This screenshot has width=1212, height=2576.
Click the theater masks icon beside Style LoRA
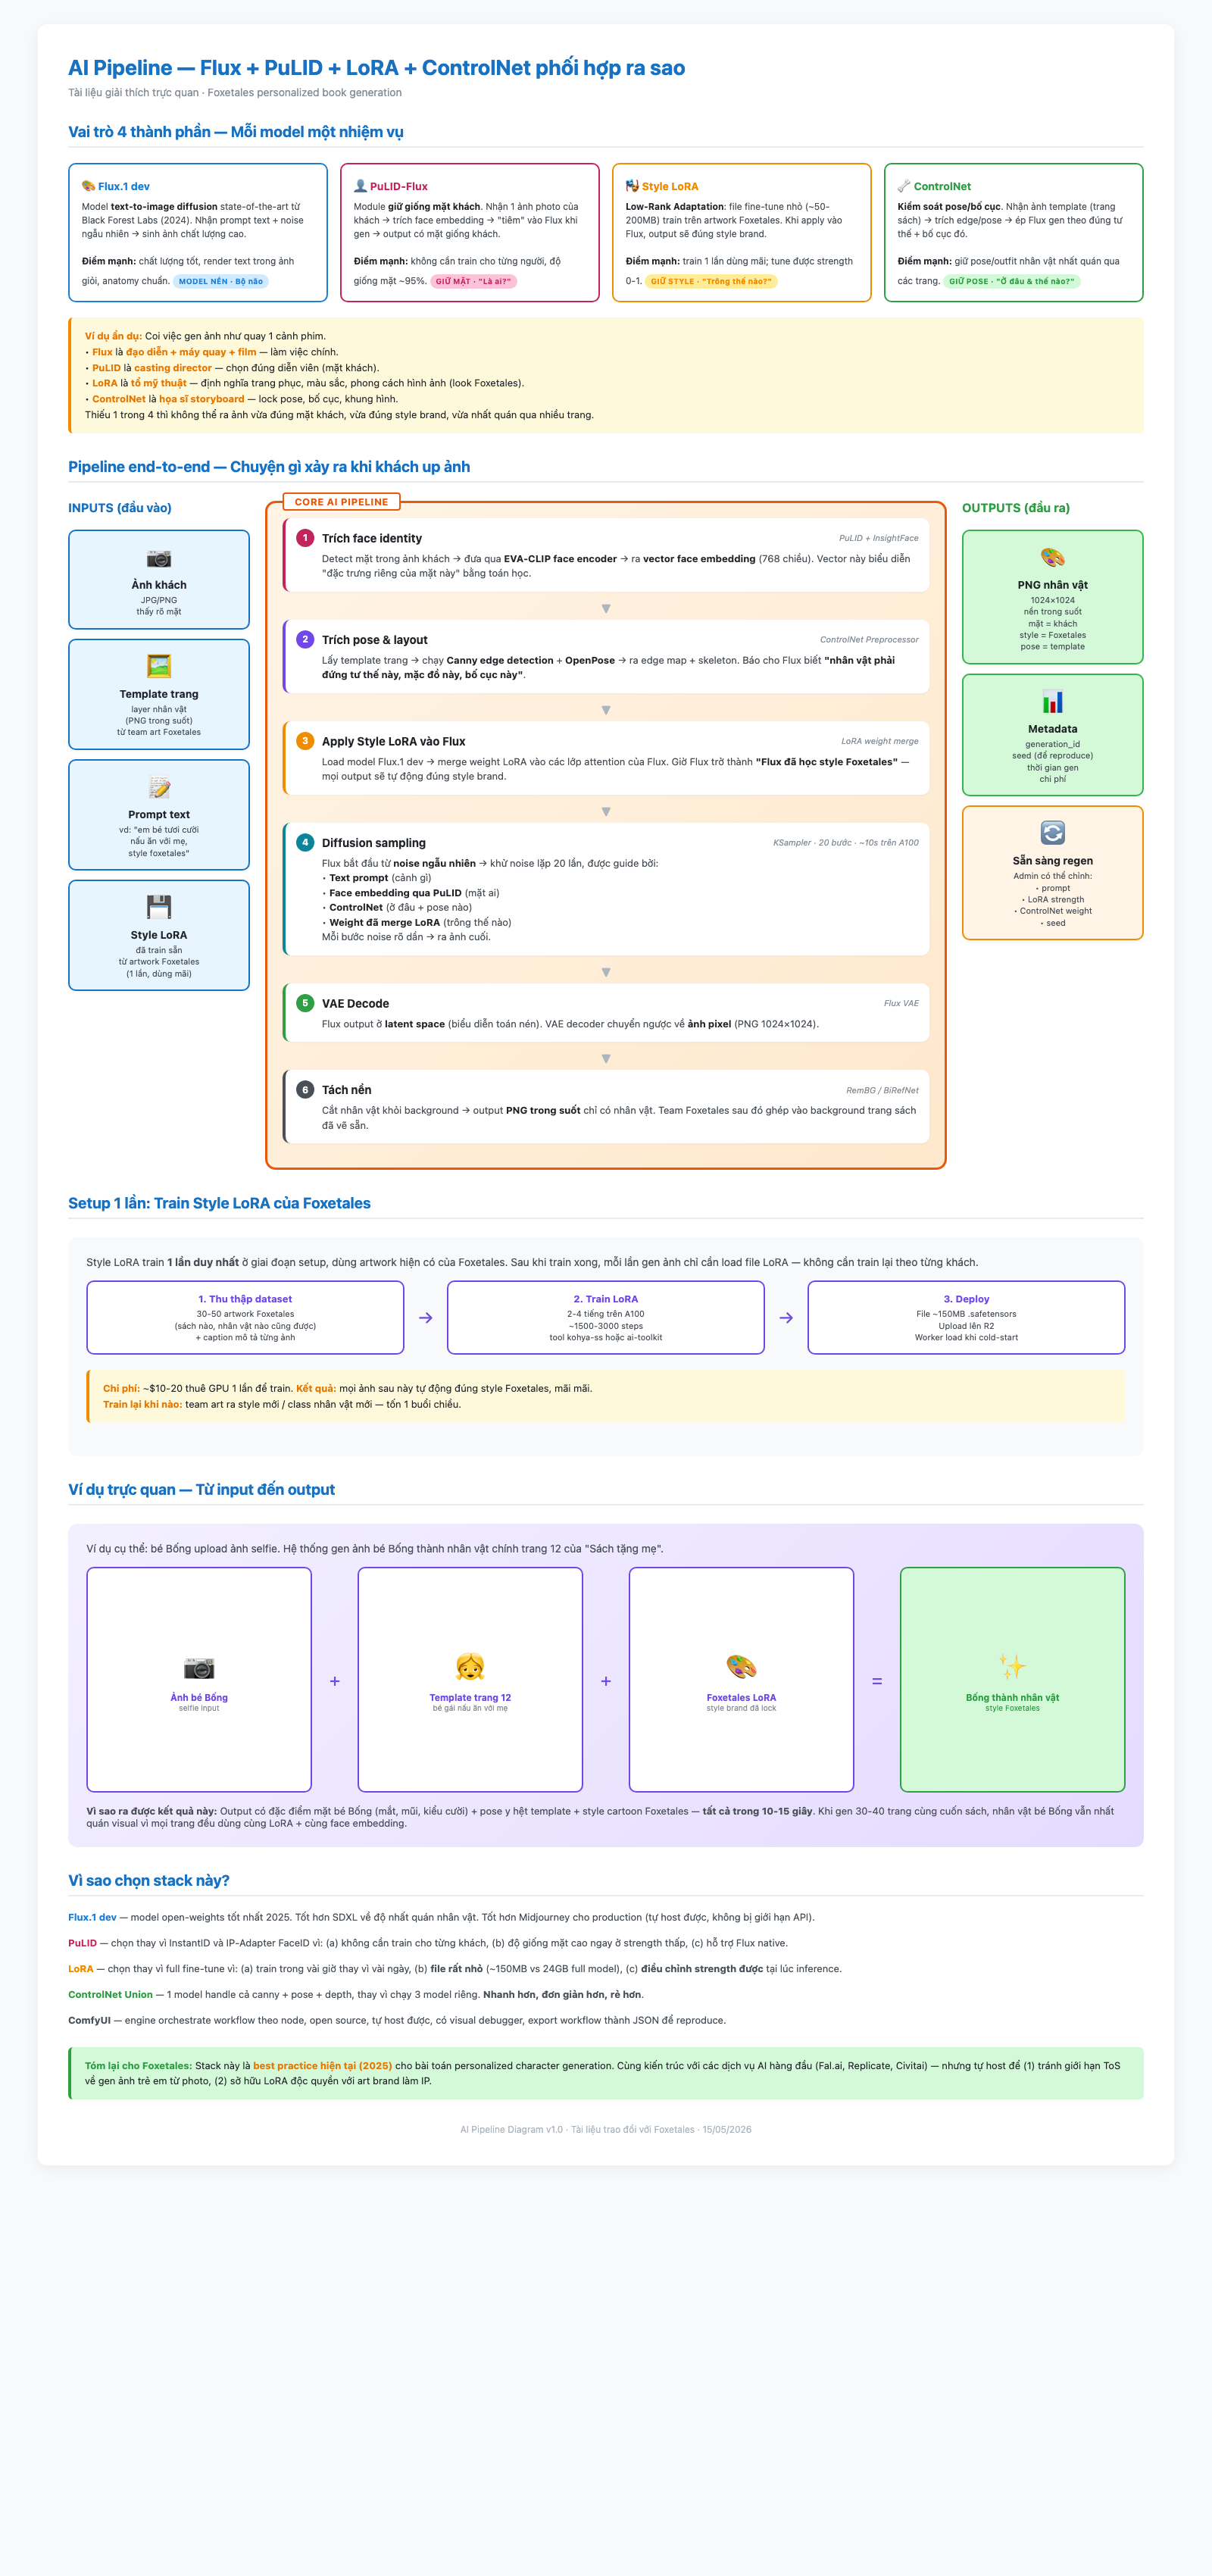pos(632,186)
